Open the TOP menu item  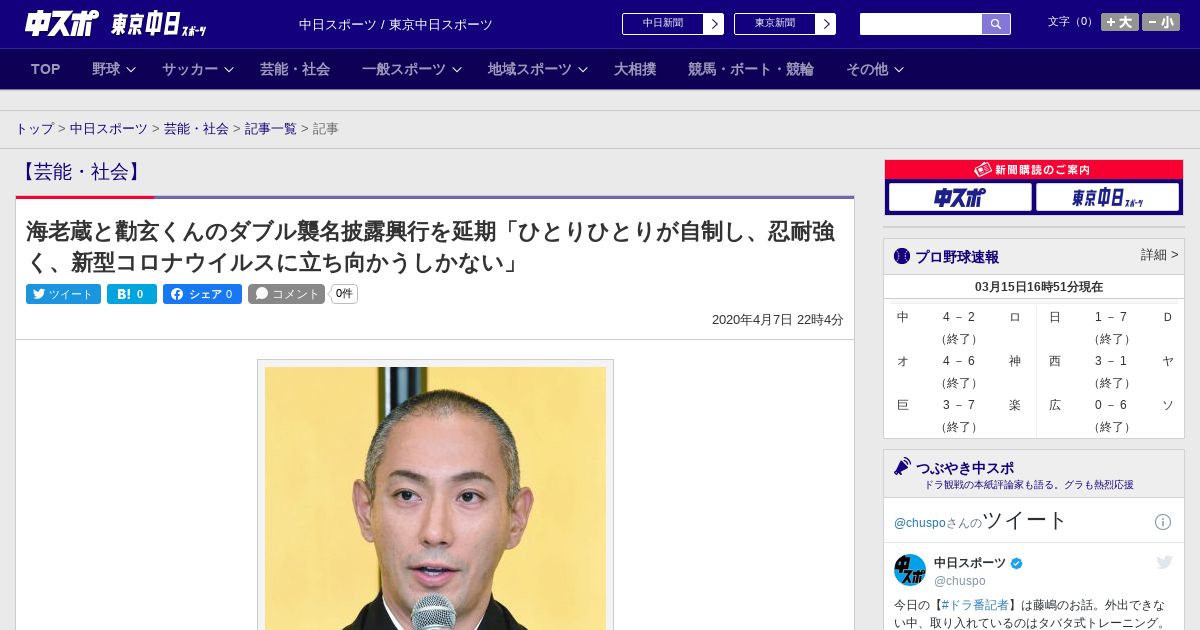click(45, 69)
